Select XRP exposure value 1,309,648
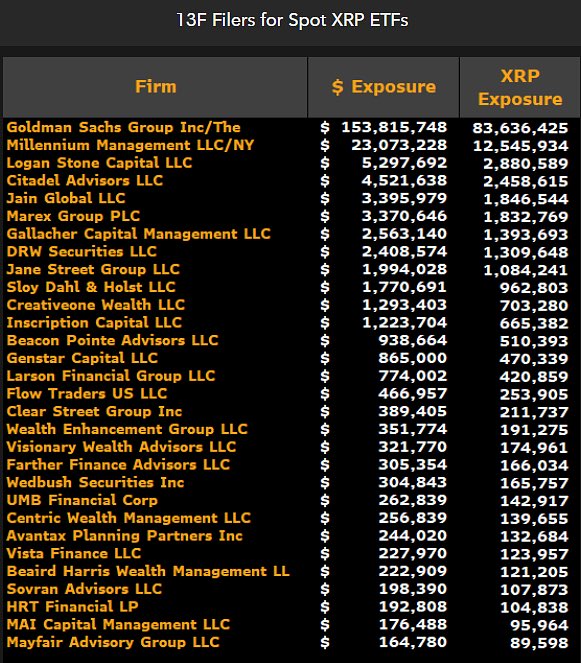581x663 pixels. click(x=526, y=252)
